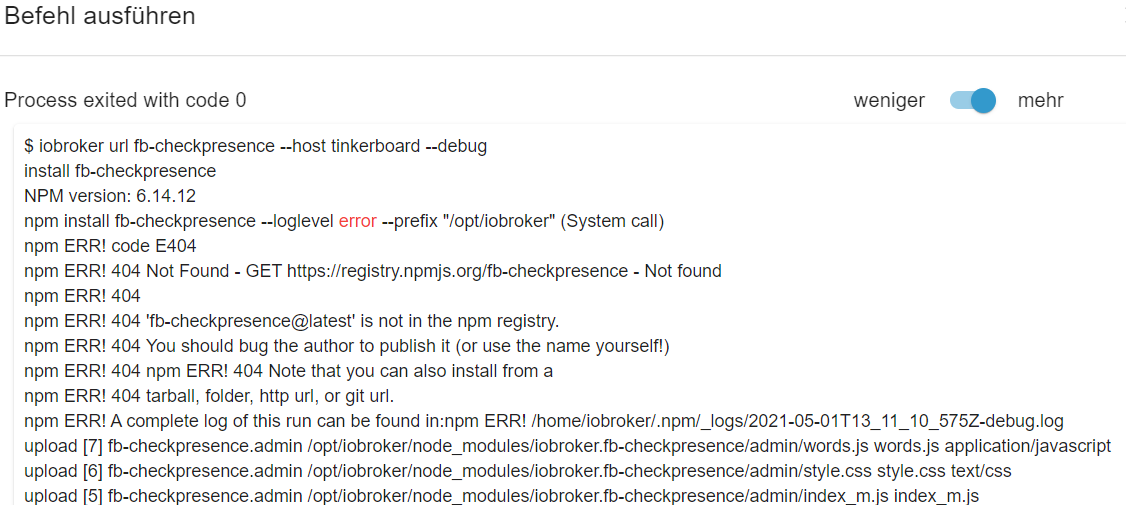Click the iobroker url fb-checkpresence command line

[256, 147]
